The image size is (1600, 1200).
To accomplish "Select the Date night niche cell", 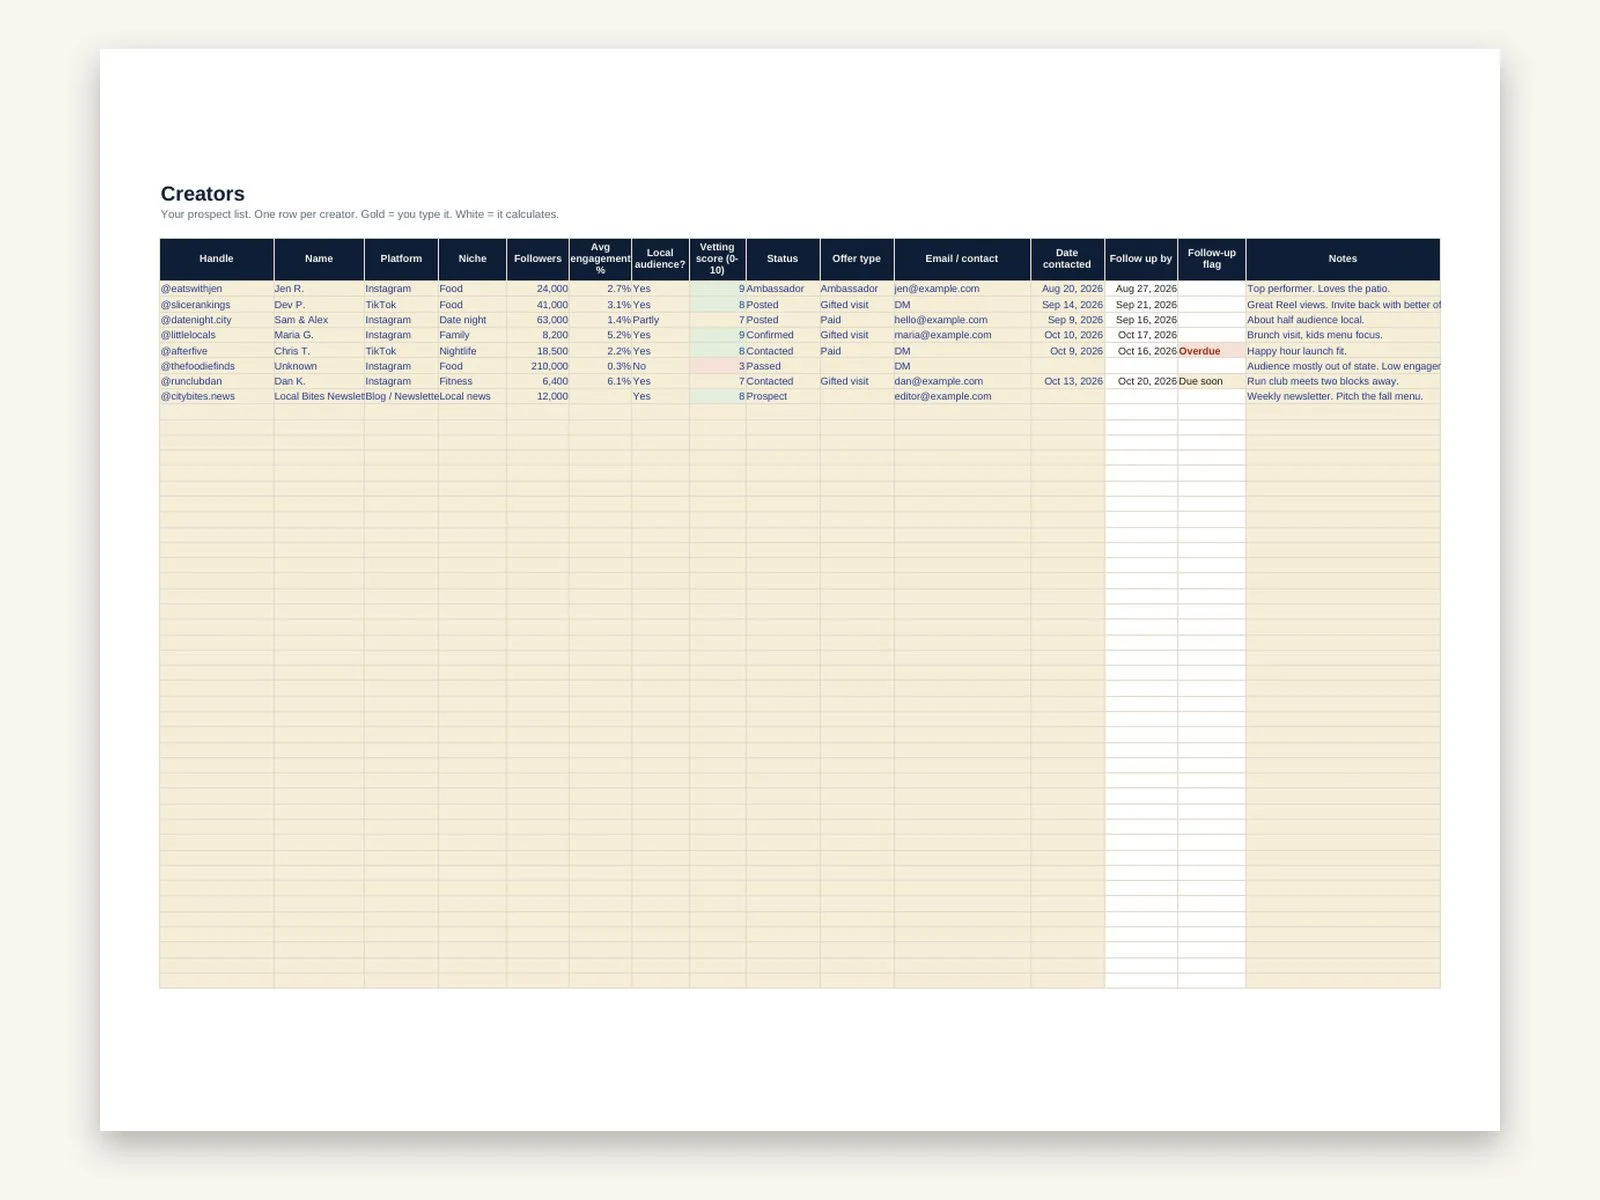I will 472,320.
